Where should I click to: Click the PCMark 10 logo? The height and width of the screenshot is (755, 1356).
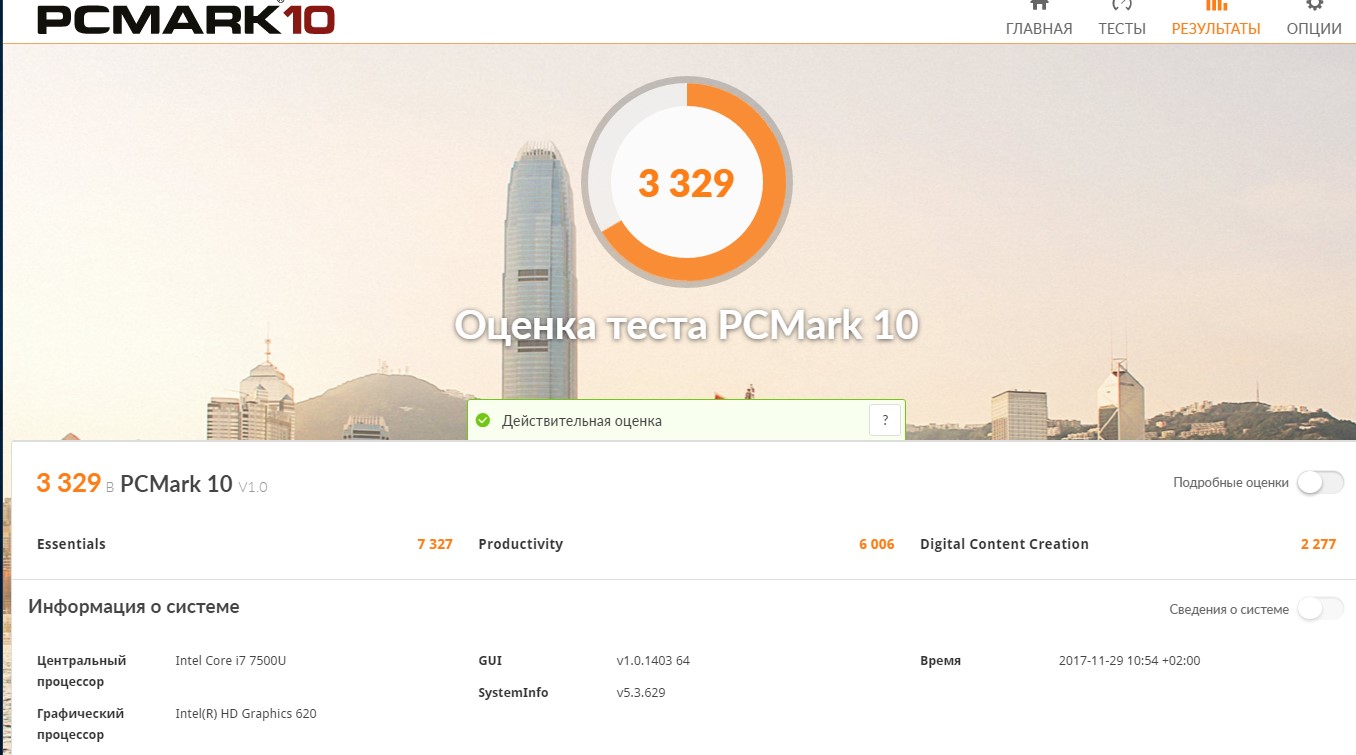[x=186, y=18]
